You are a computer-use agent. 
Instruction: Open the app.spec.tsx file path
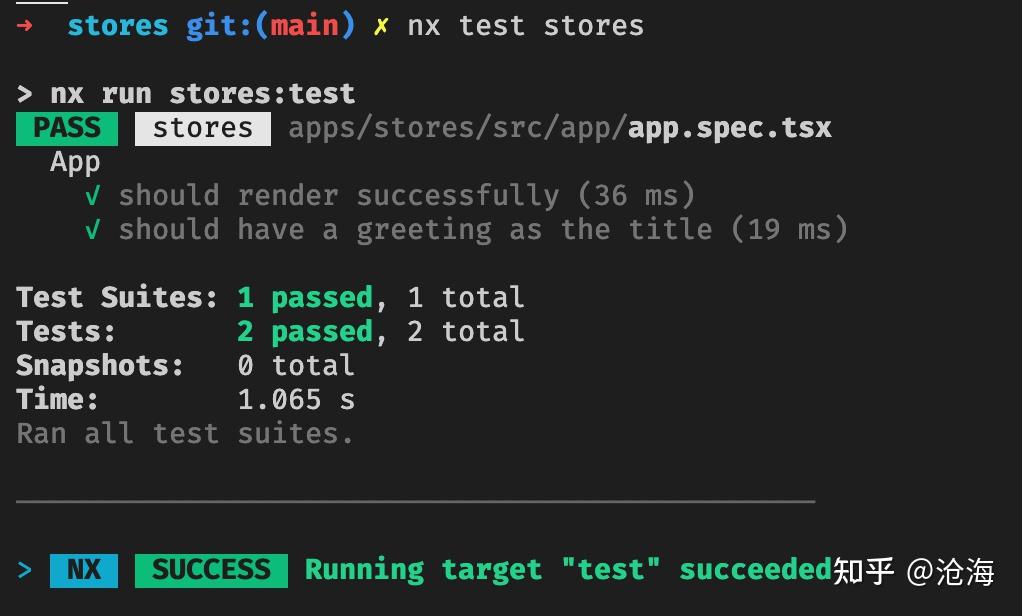click(x=560, y=128)
